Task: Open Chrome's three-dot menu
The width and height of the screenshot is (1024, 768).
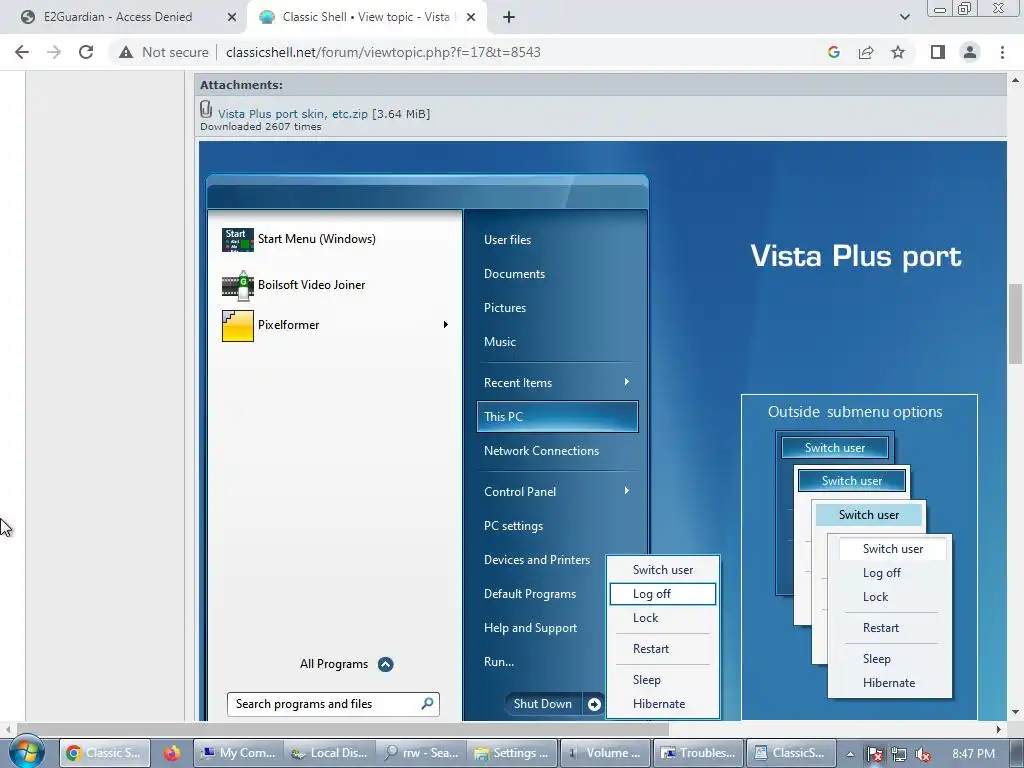Action: tap(1002, 52)
